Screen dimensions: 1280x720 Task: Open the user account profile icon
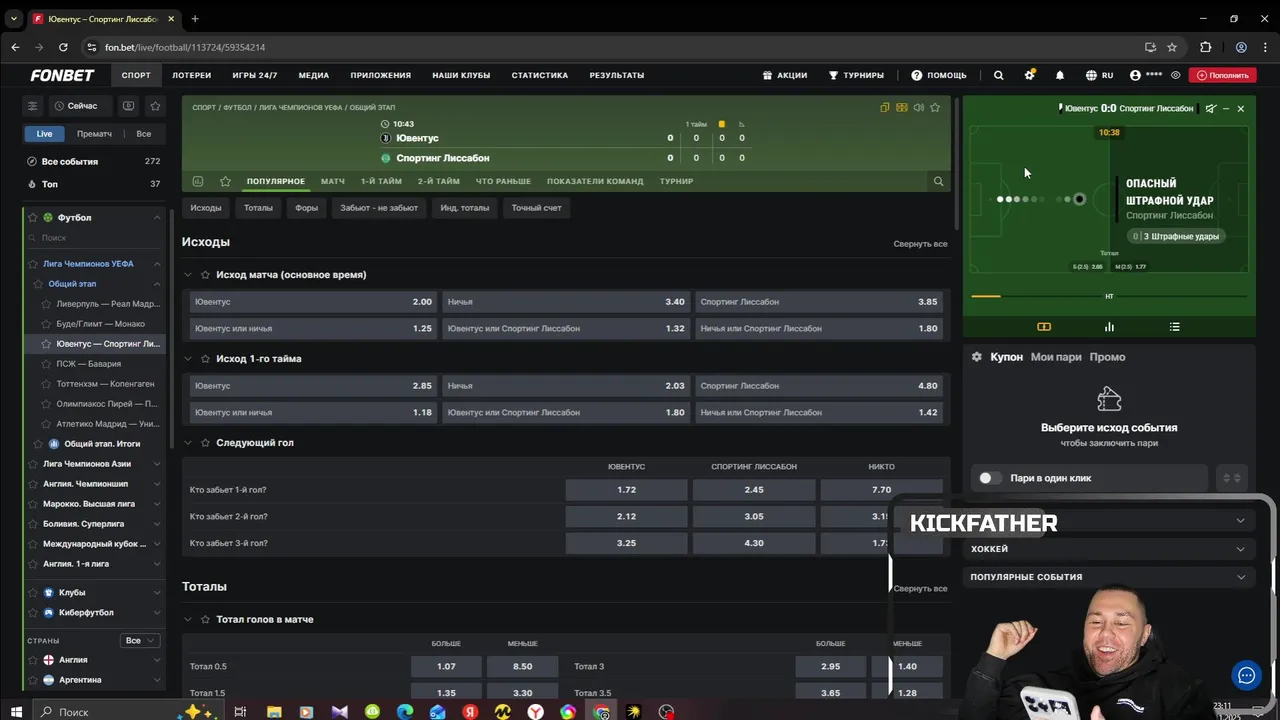[x=1135, y=75]
